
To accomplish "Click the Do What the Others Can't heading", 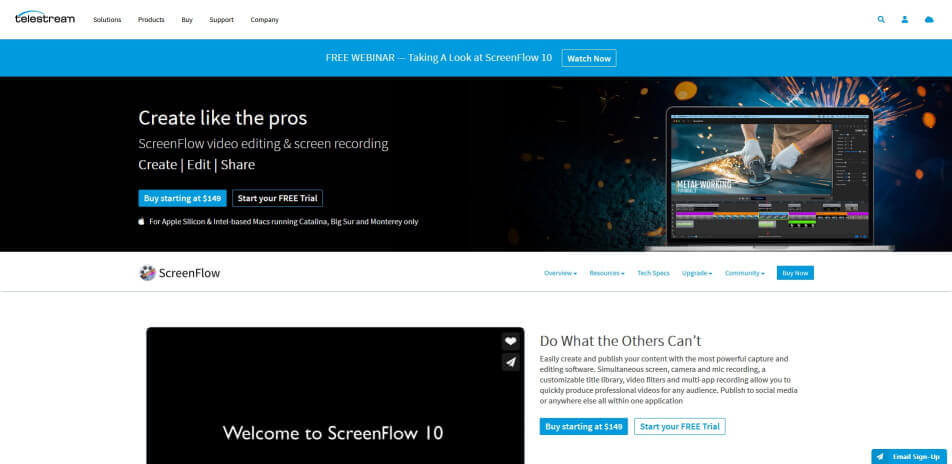I will pyautogui.click(x=620, y=341).
